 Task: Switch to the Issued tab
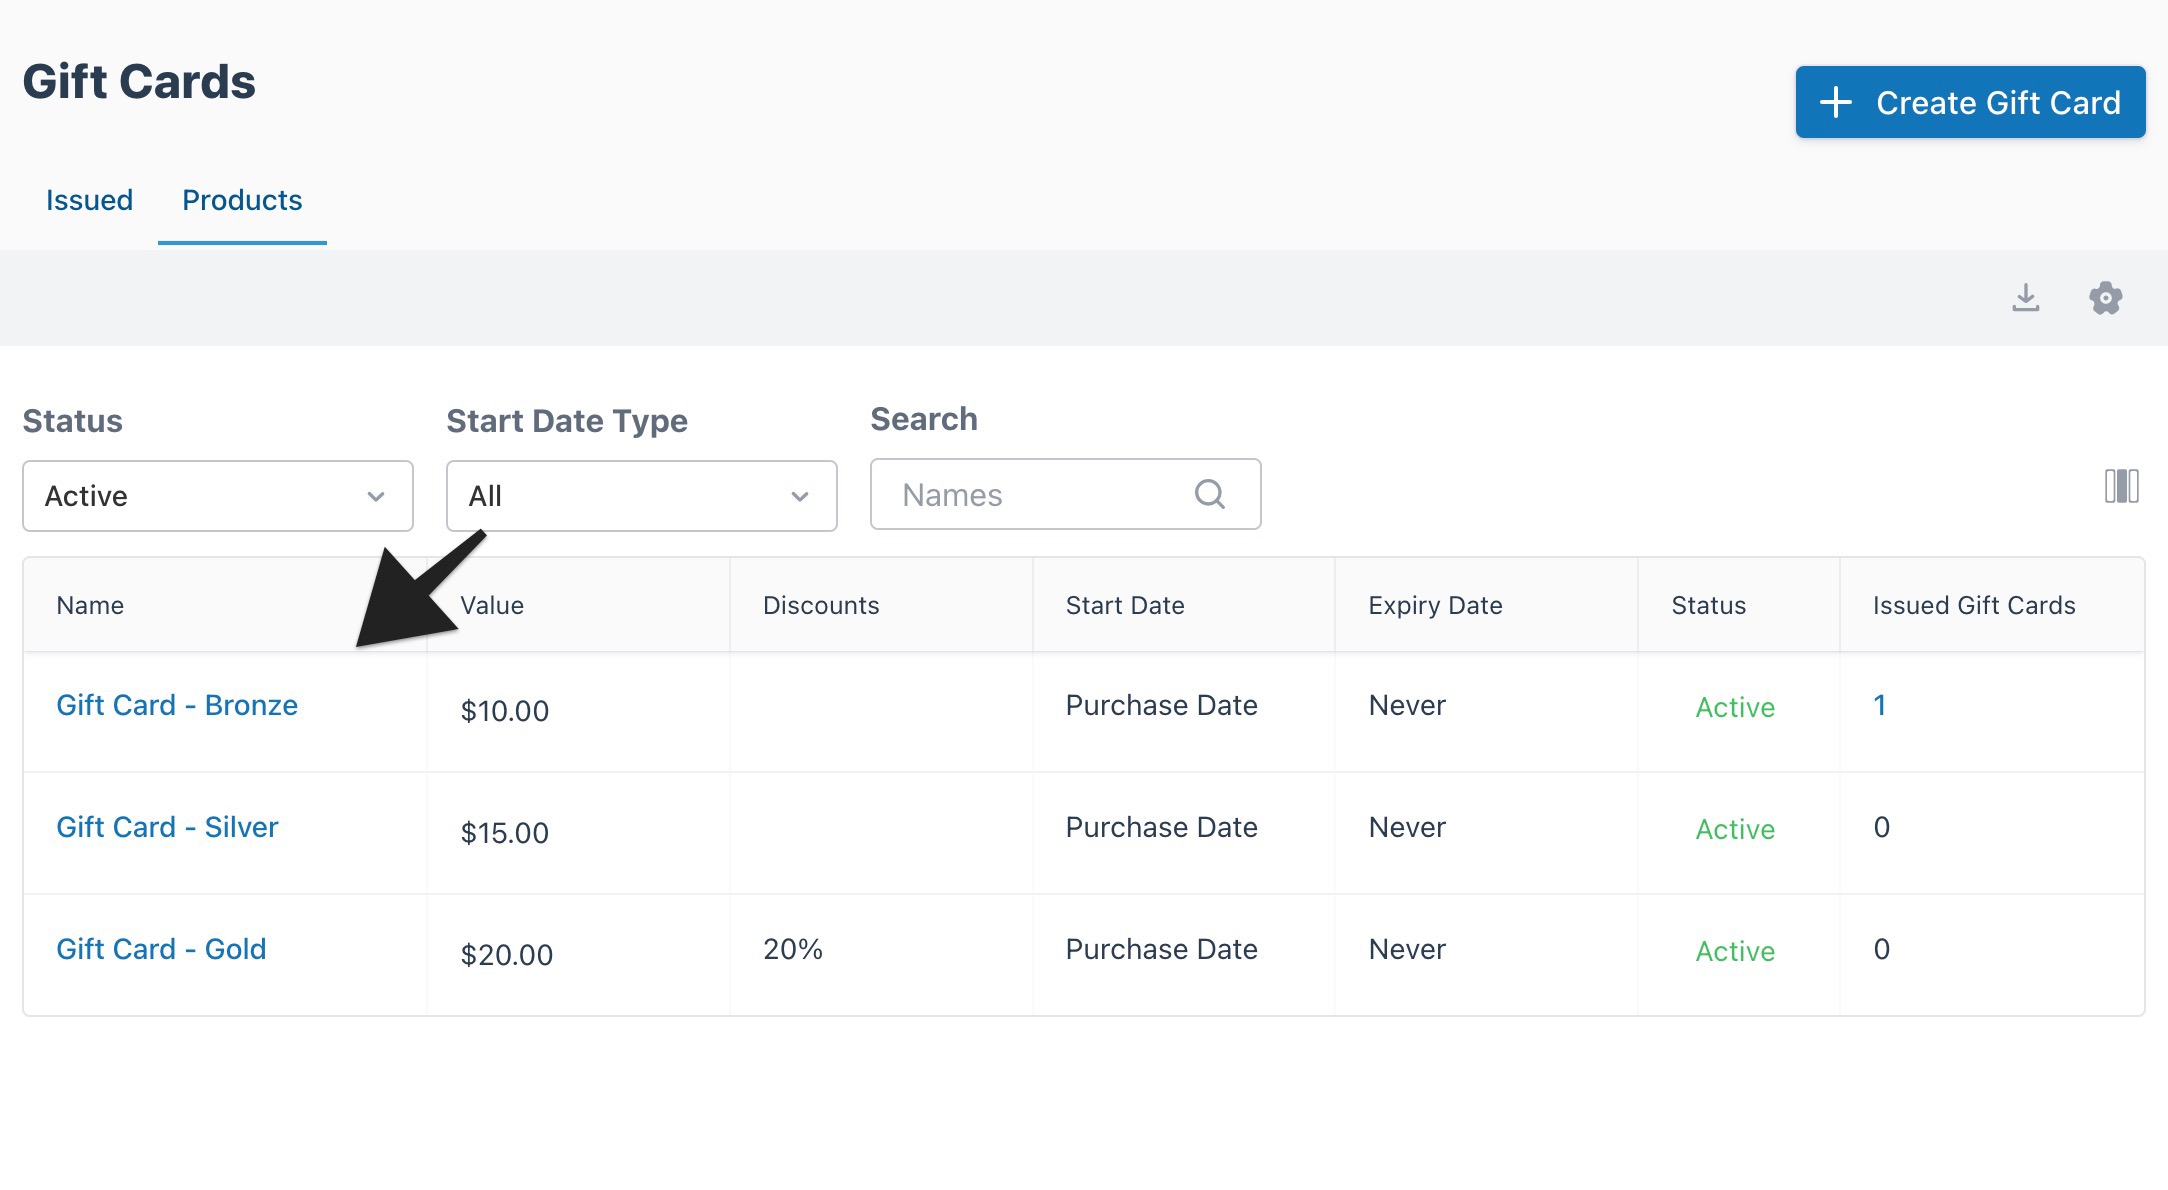pos(89,200)
